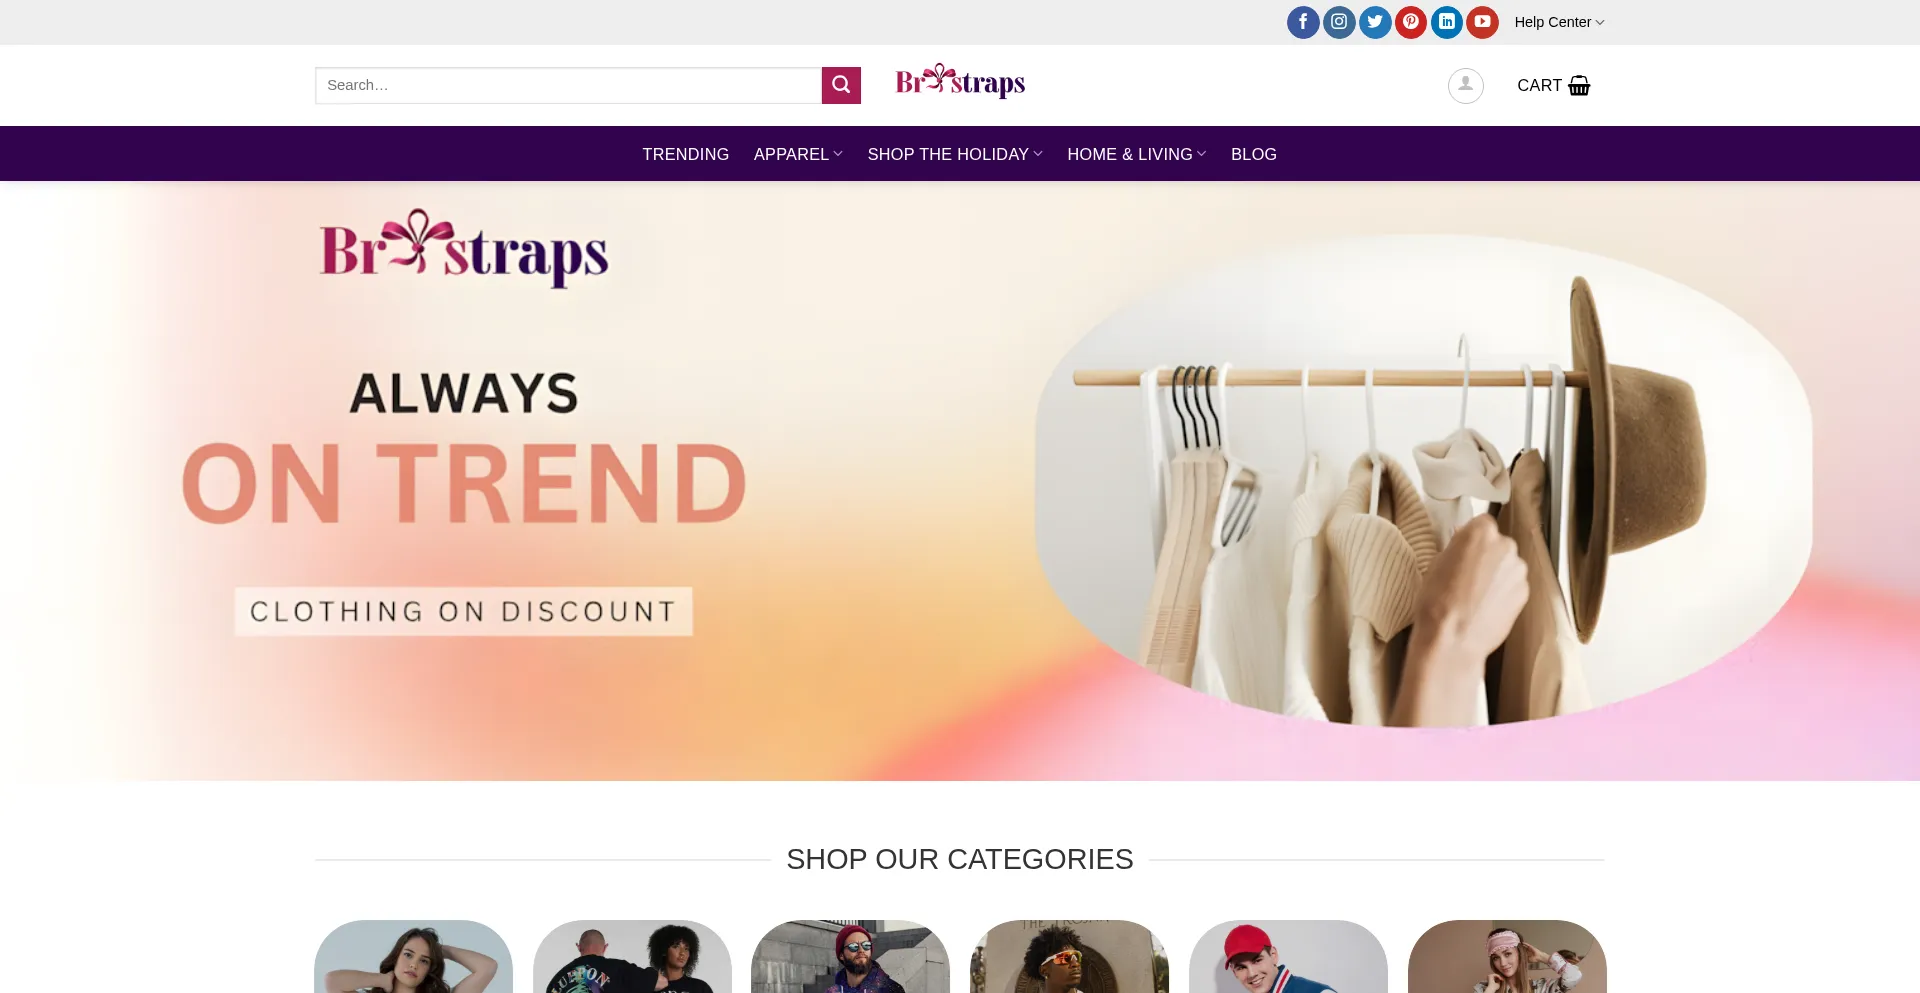Expand the Shop The Holiday menu
Screen dimensions: 1920x993
[955, 154]
